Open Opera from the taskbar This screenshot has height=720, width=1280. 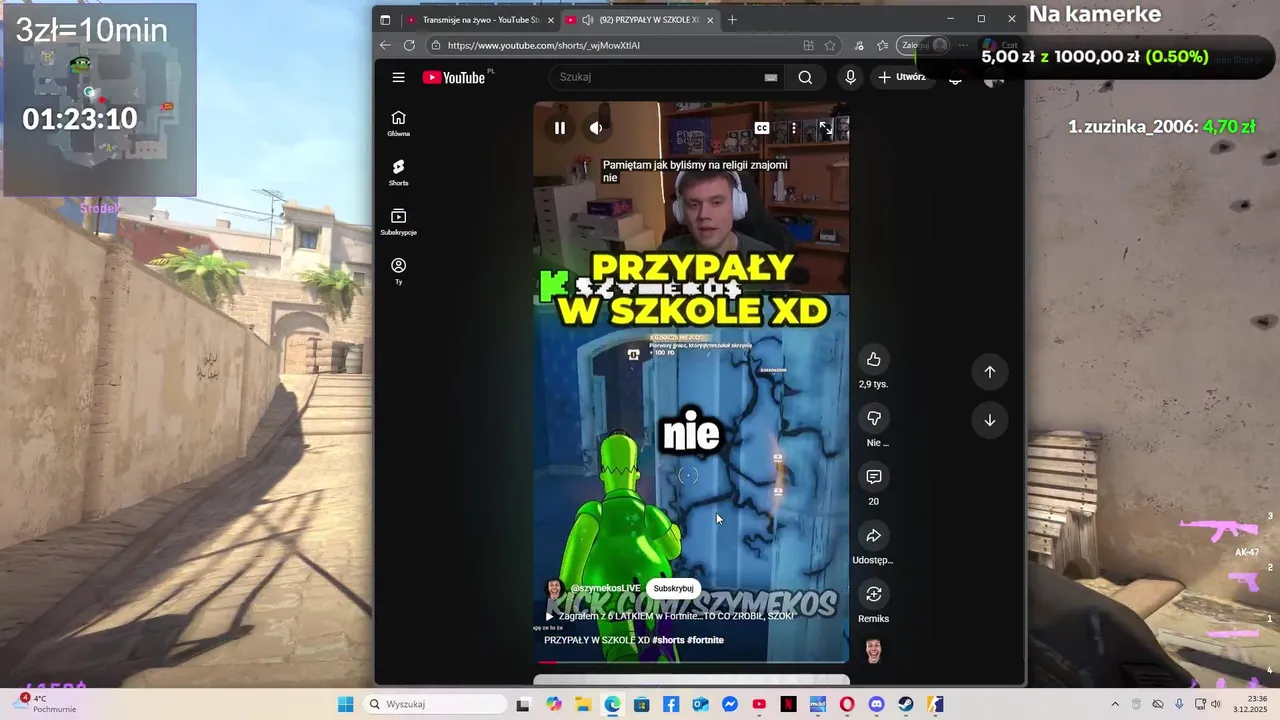847,704
